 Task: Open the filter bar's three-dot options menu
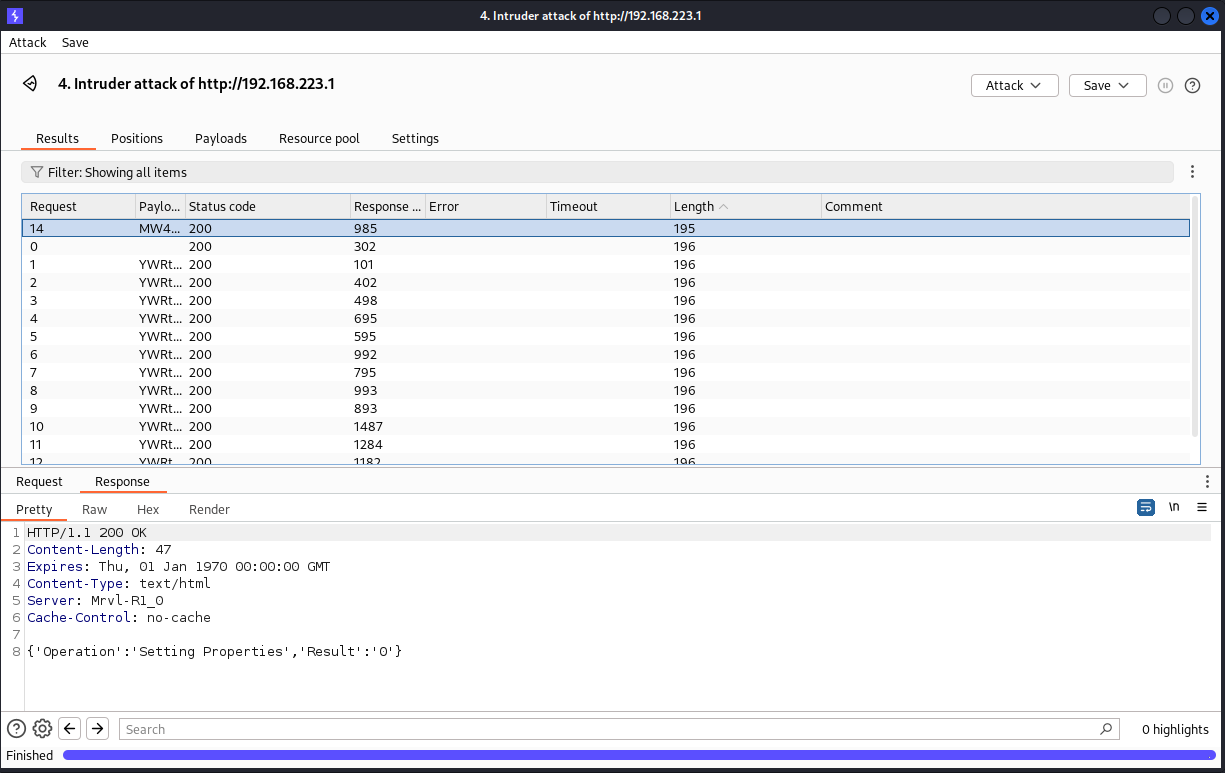[1191, 172]
